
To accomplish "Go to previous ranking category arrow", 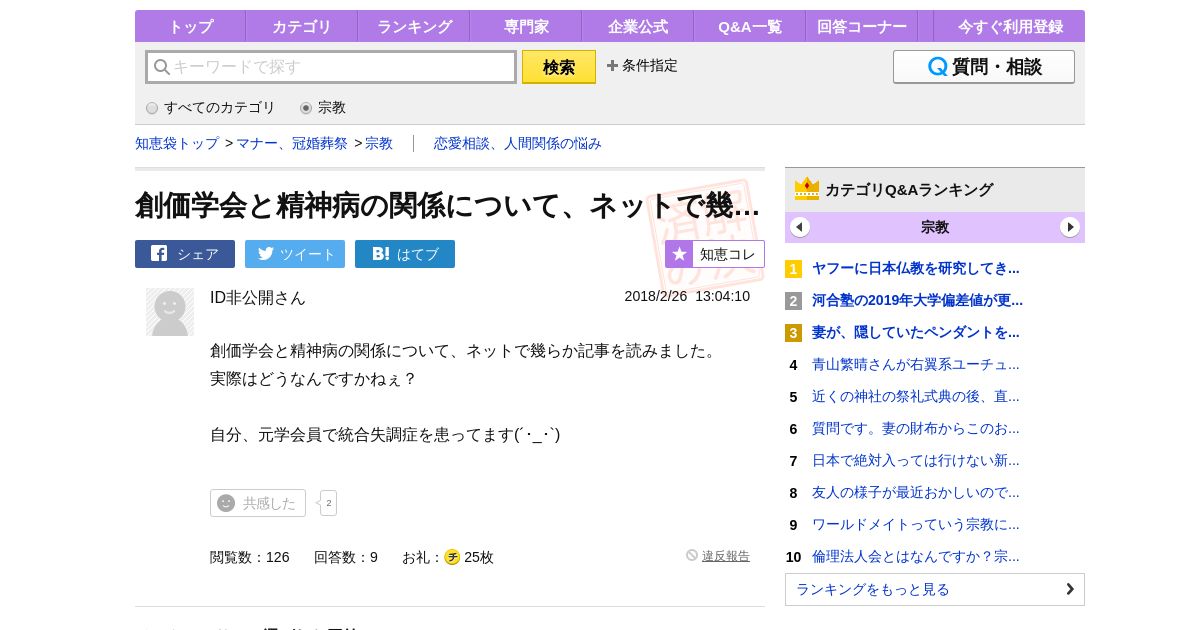I will (x=800, y=227).
